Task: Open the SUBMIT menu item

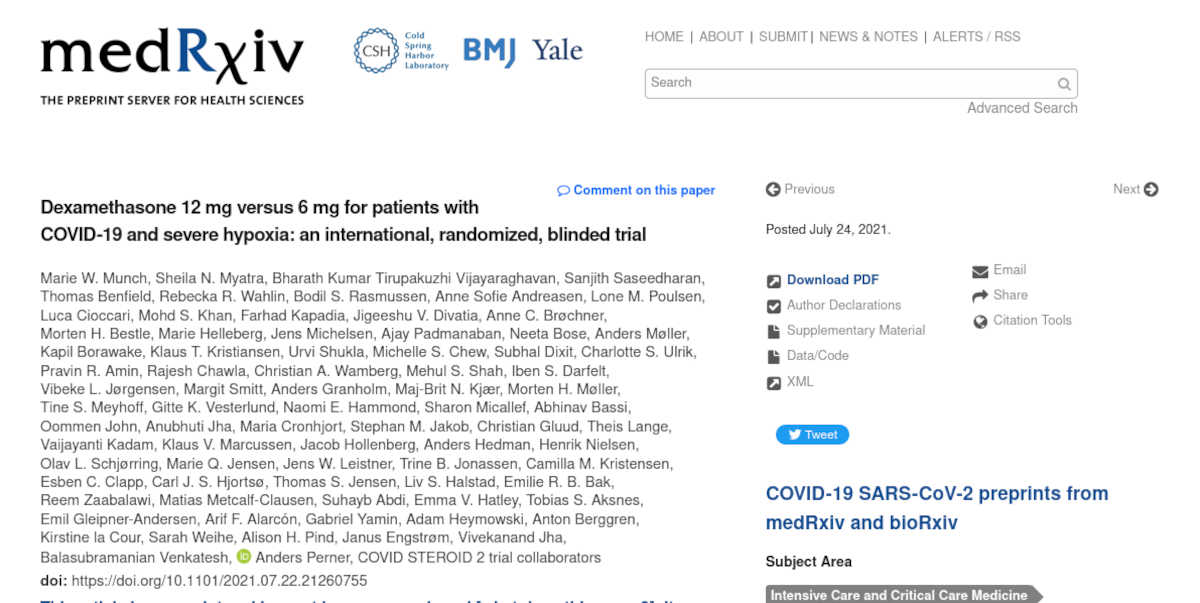Action: pyautogui.click(x=783, y=37)
